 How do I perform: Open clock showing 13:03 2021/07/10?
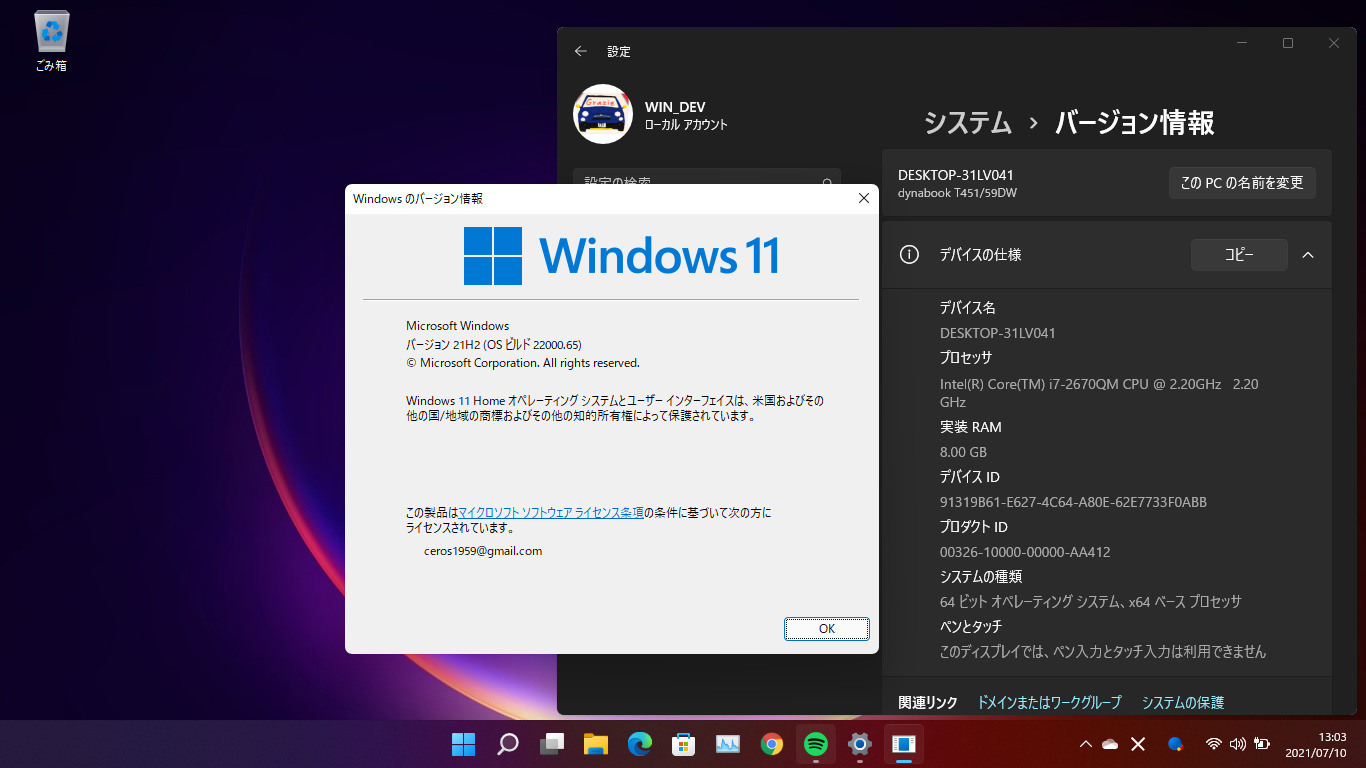(x=1316, y=744)
